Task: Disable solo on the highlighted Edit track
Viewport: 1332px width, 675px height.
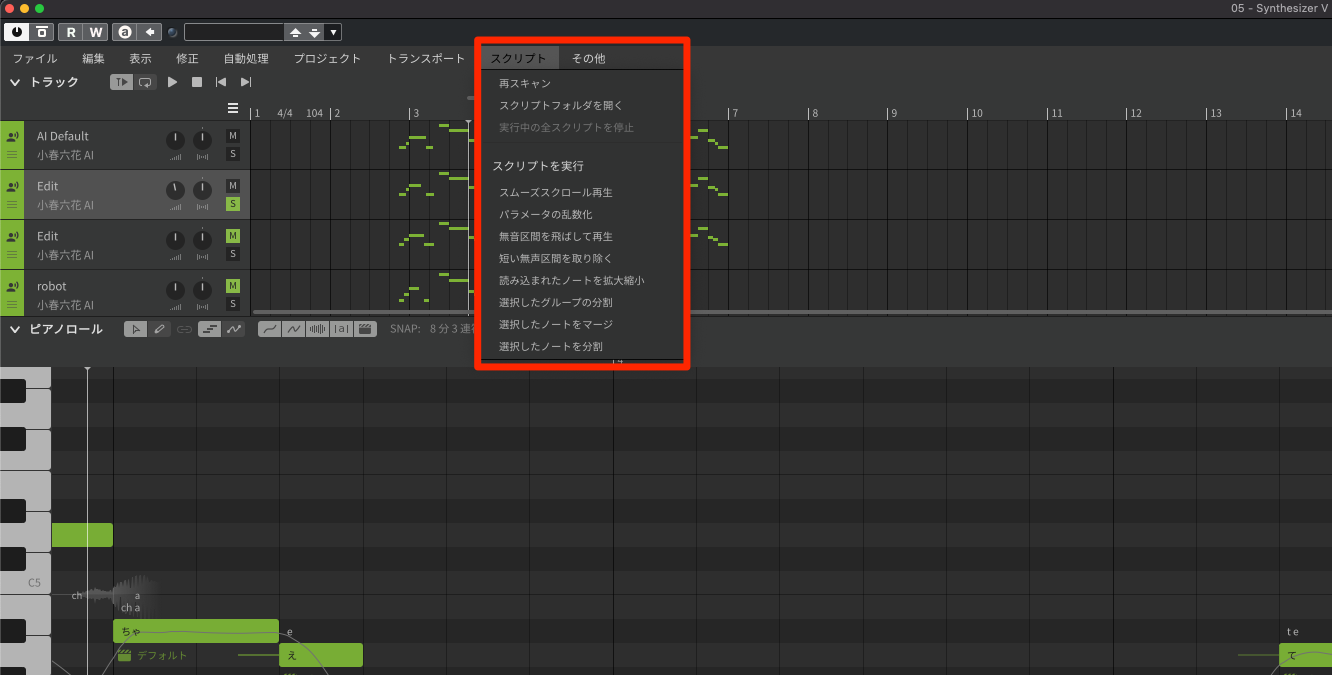Action: 233,204
